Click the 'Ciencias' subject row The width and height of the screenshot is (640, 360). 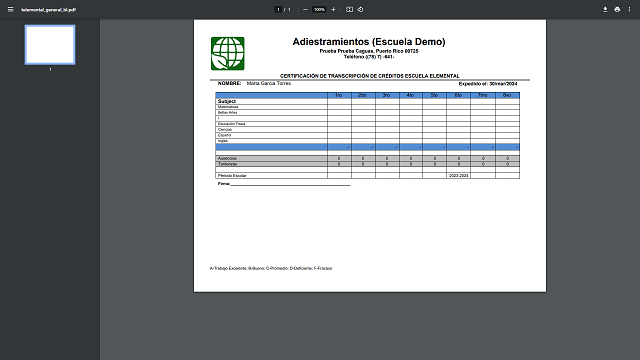click(367, 129)
